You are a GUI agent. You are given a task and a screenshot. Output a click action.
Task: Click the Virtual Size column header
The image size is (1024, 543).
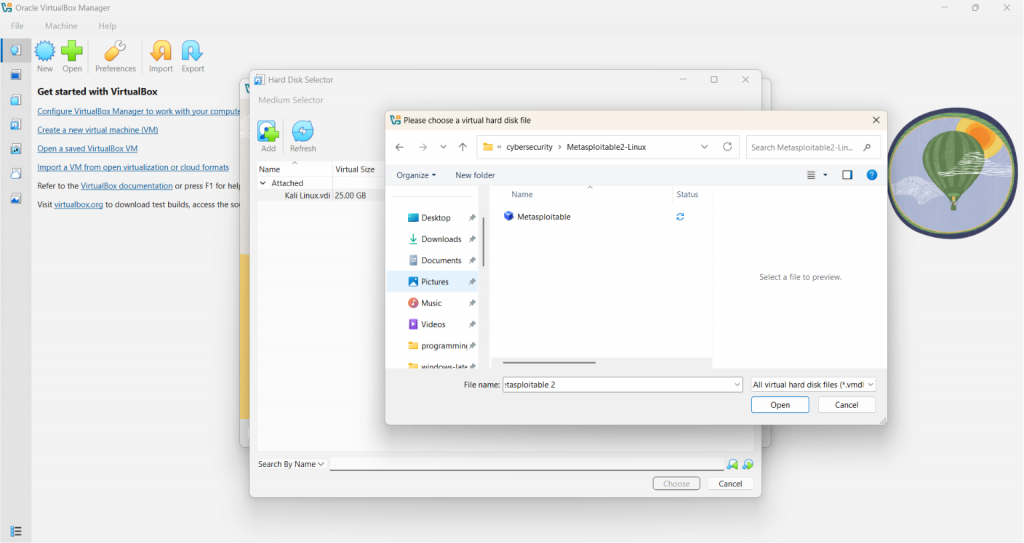[x=355, y=169]
